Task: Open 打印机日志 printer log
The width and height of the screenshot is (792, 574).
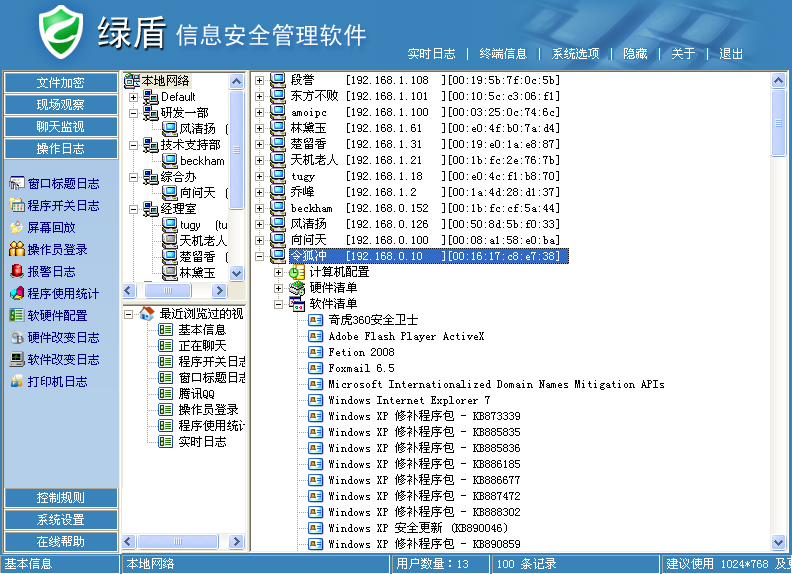Action: tap(48, 381)
